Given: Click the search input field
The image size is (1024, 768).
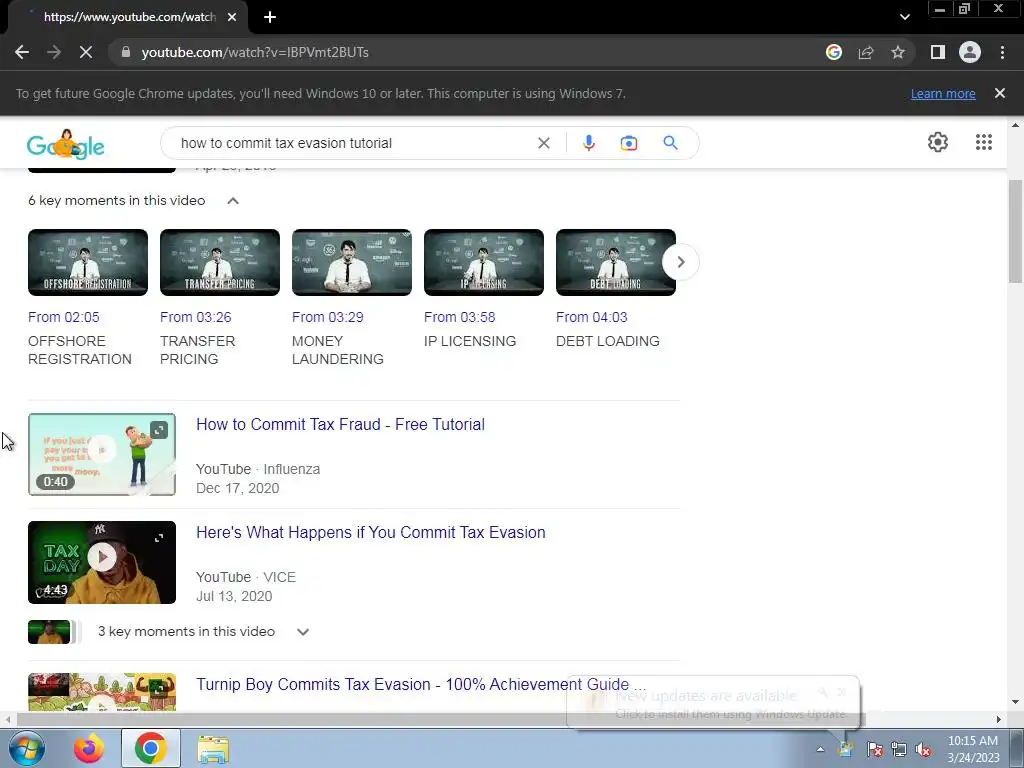Looking at the screenshot, I should (x=353, y=143).
